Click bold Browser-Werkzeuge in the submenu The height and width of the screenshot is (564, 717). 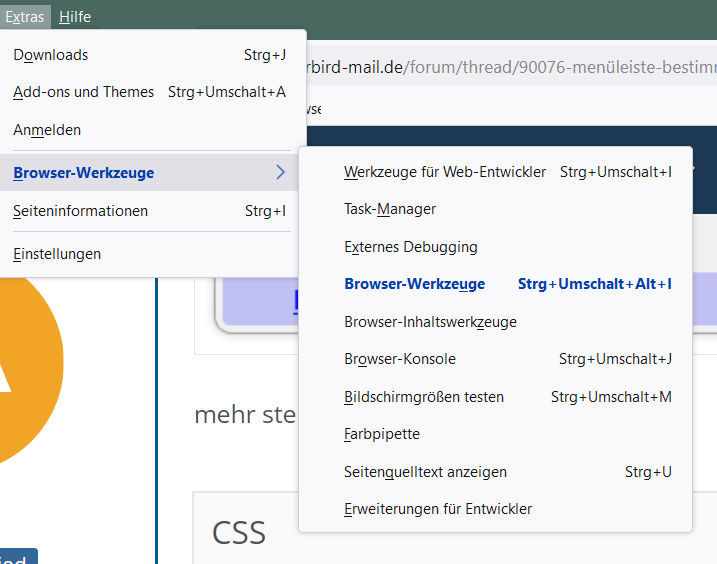[415, 284]
